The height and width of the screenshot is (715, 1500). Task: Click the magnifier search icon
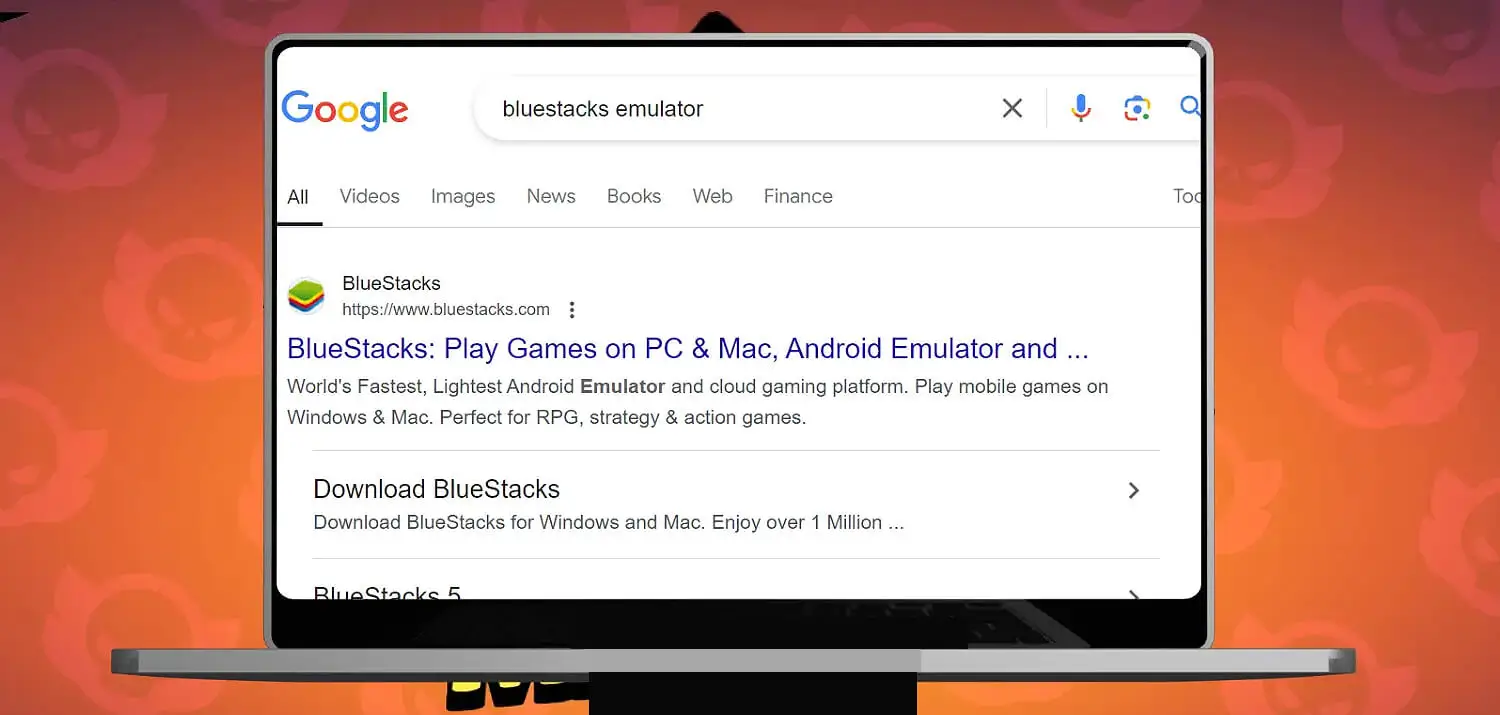click(x=1190, y=107)
